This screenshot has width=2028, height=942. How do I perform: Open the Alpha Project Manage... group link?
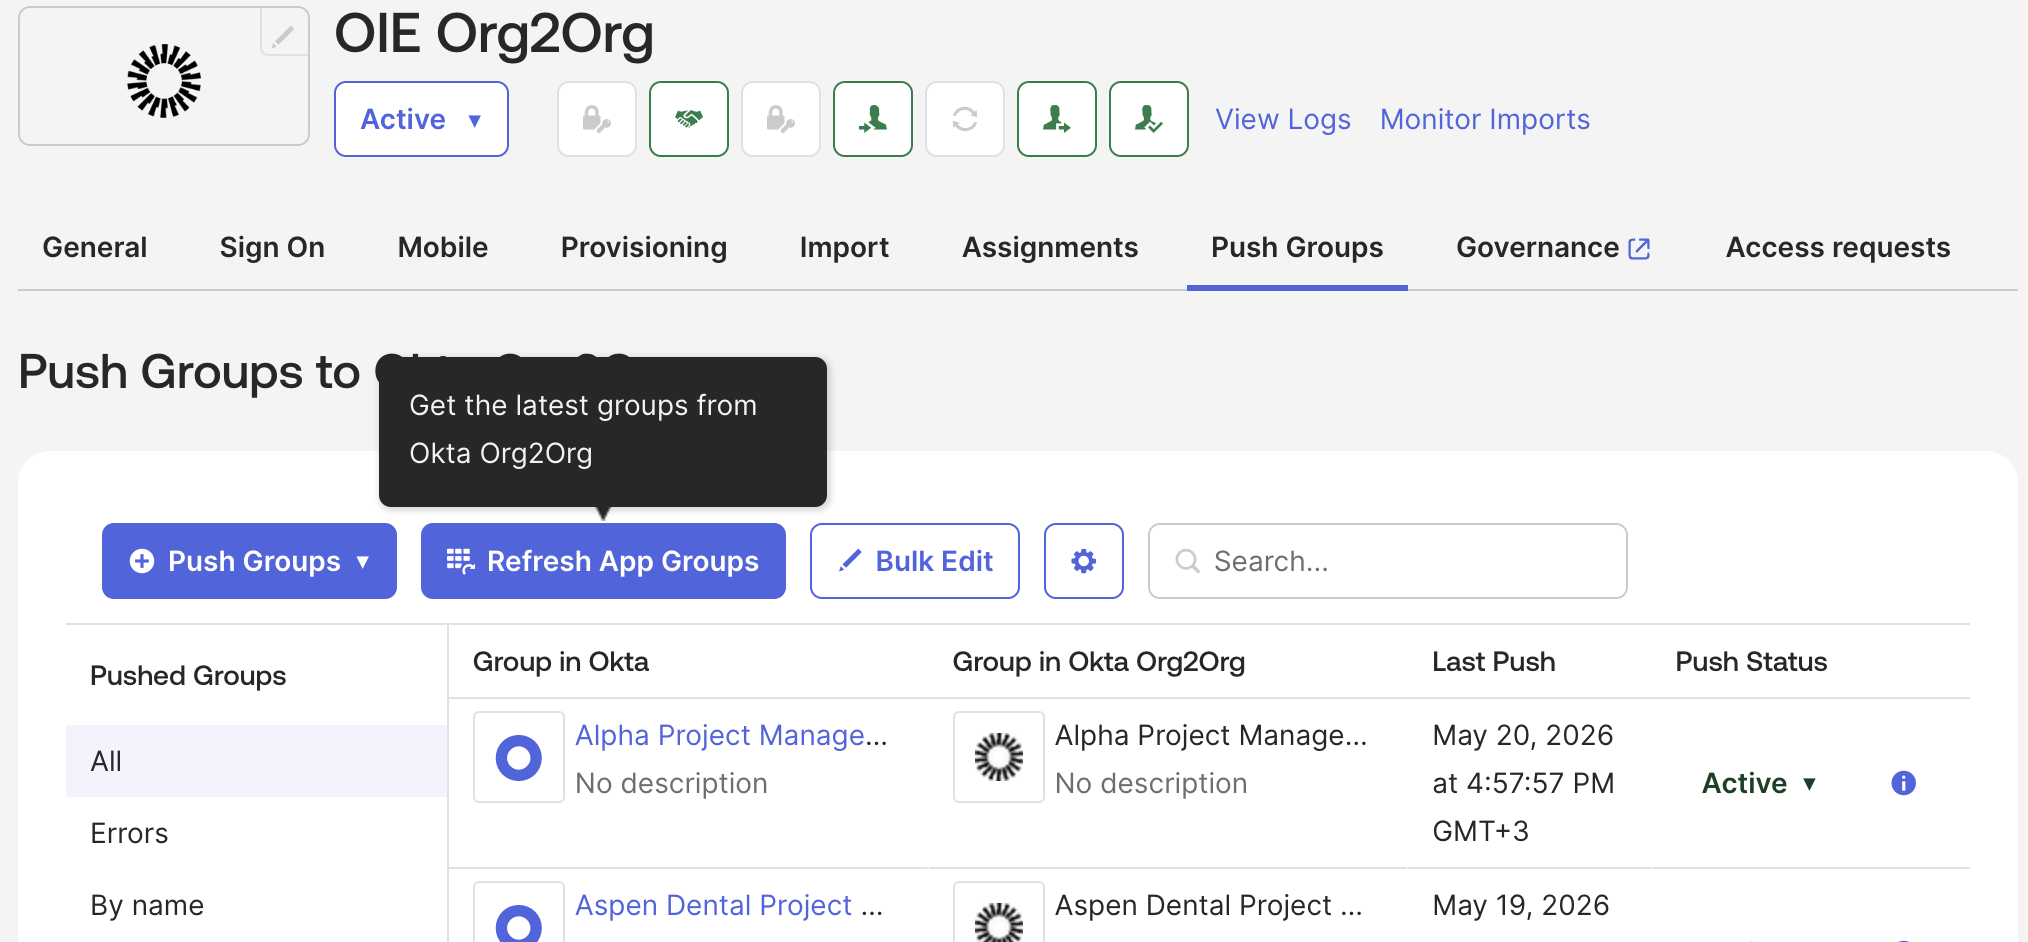[x=731, y=735]
